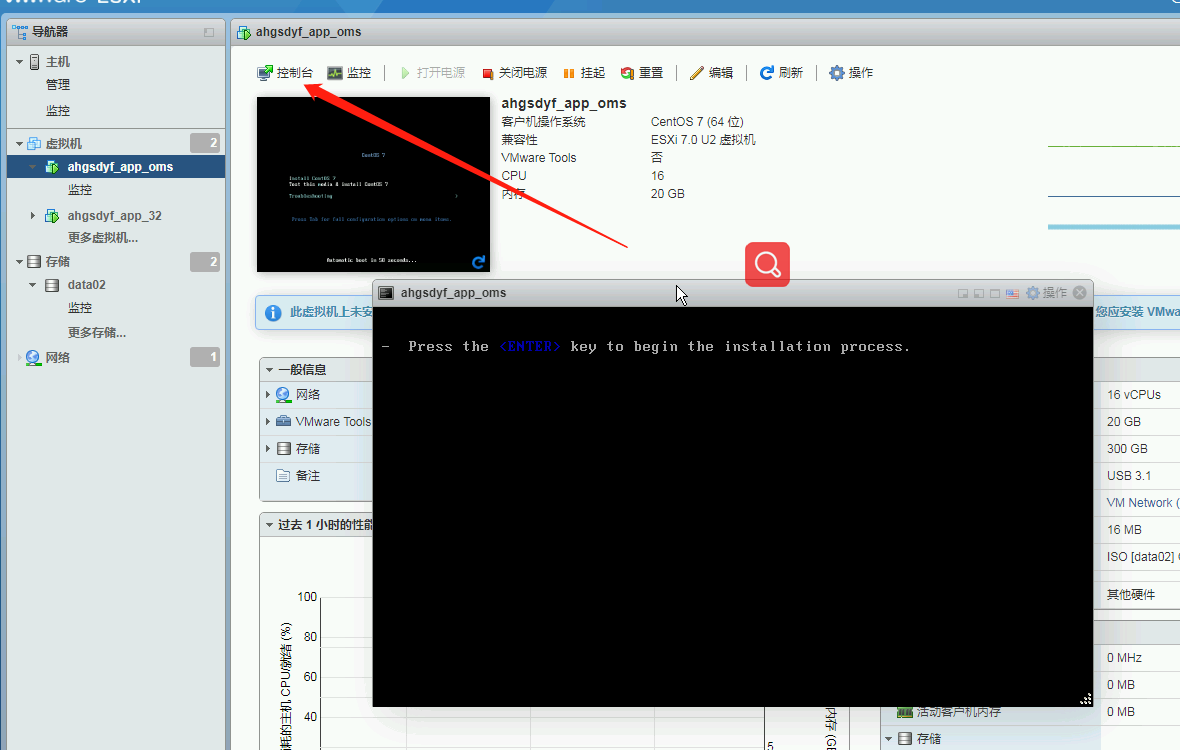
Task: Click the 打开电源 power on button
Action: pyautogui.click(x=433, y=73)
